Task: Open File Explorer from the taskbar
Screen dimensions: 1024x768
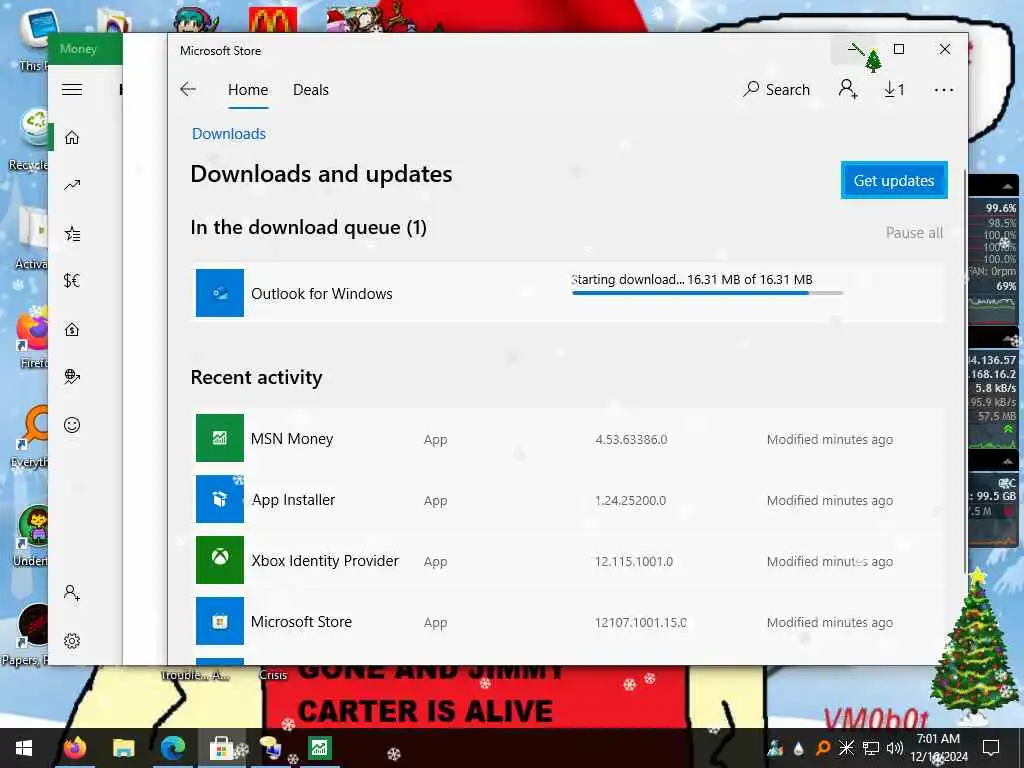Action: (x=123, y=748)
